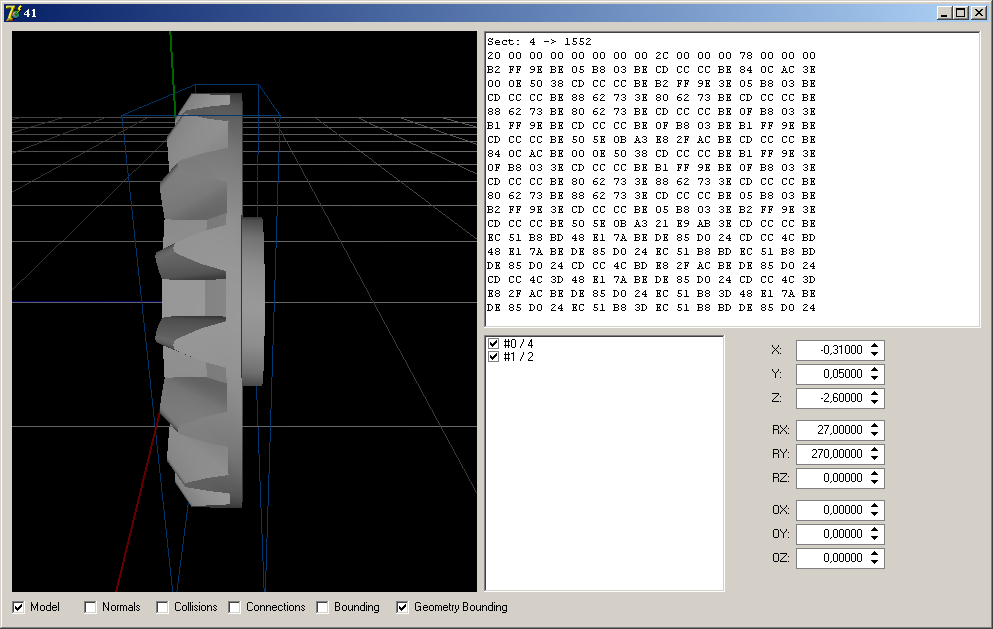
Task: Uncheck the Model checkbox
Action: pyautogui.click(x=18, y=607)
